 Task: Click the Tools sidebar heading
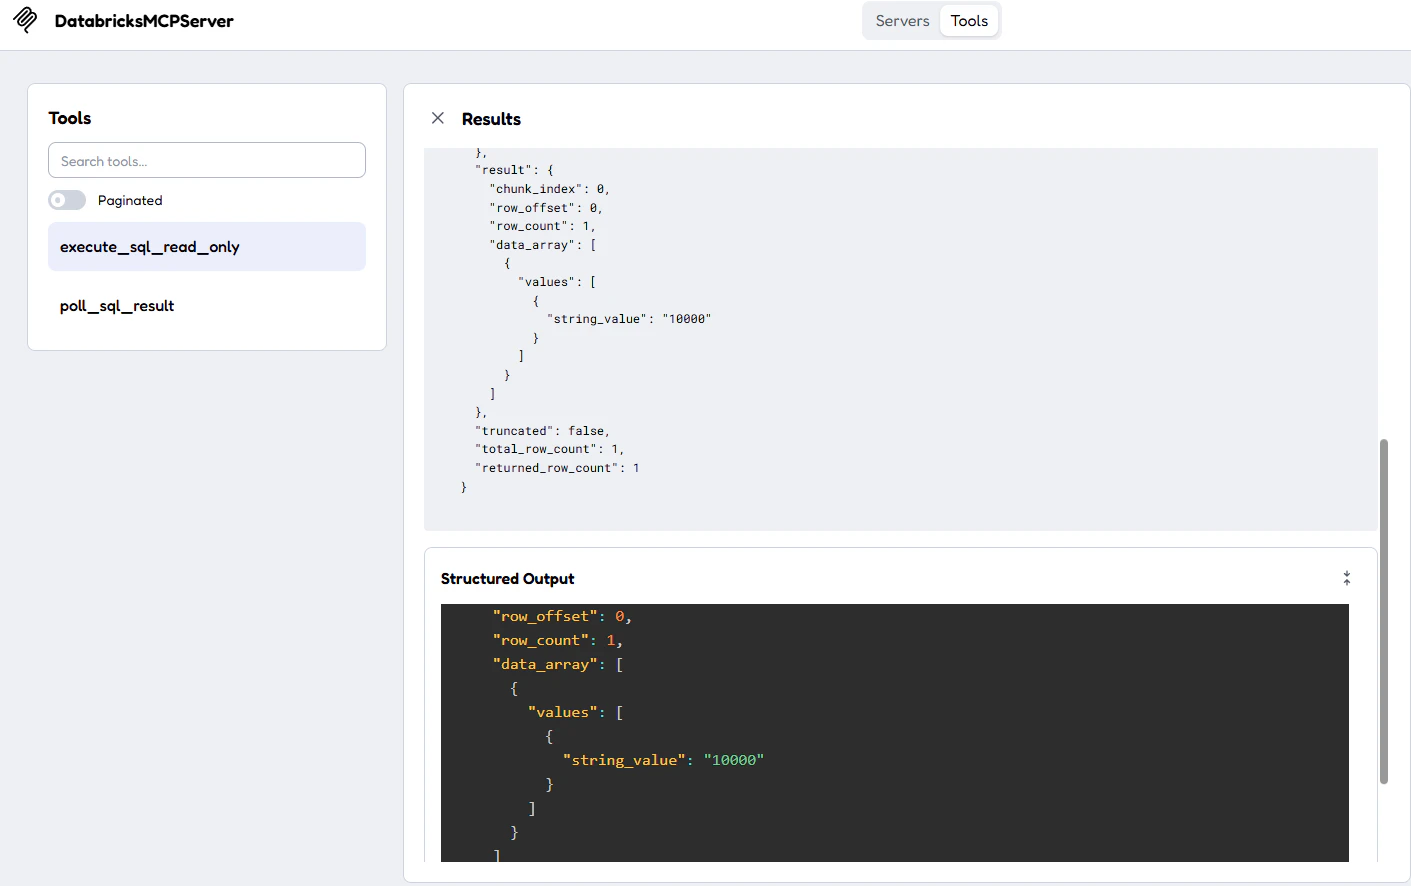pyautogui.click(x=70, y=118)
